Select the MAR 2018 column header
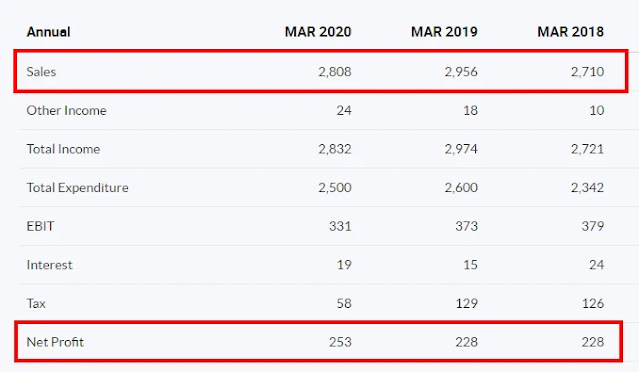 pos(571,32)
